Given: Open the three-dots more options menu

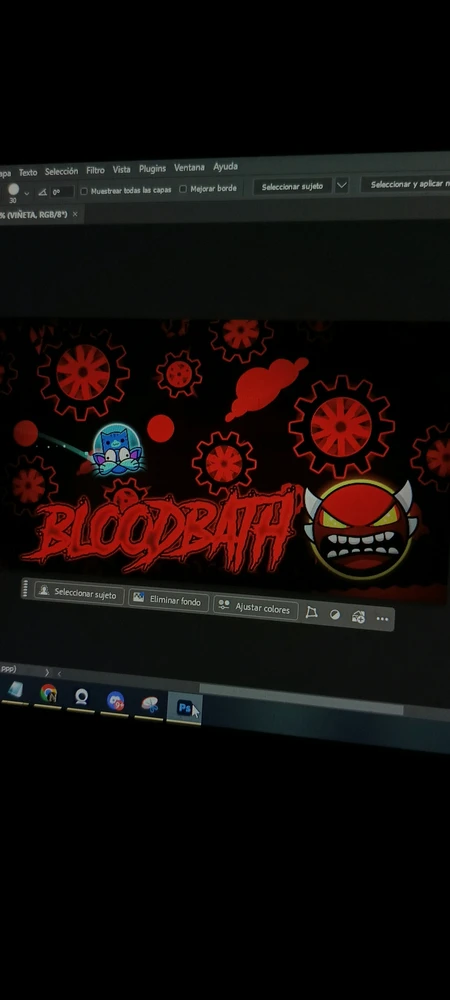Looking at the screenshot, I should click(382, 619).
